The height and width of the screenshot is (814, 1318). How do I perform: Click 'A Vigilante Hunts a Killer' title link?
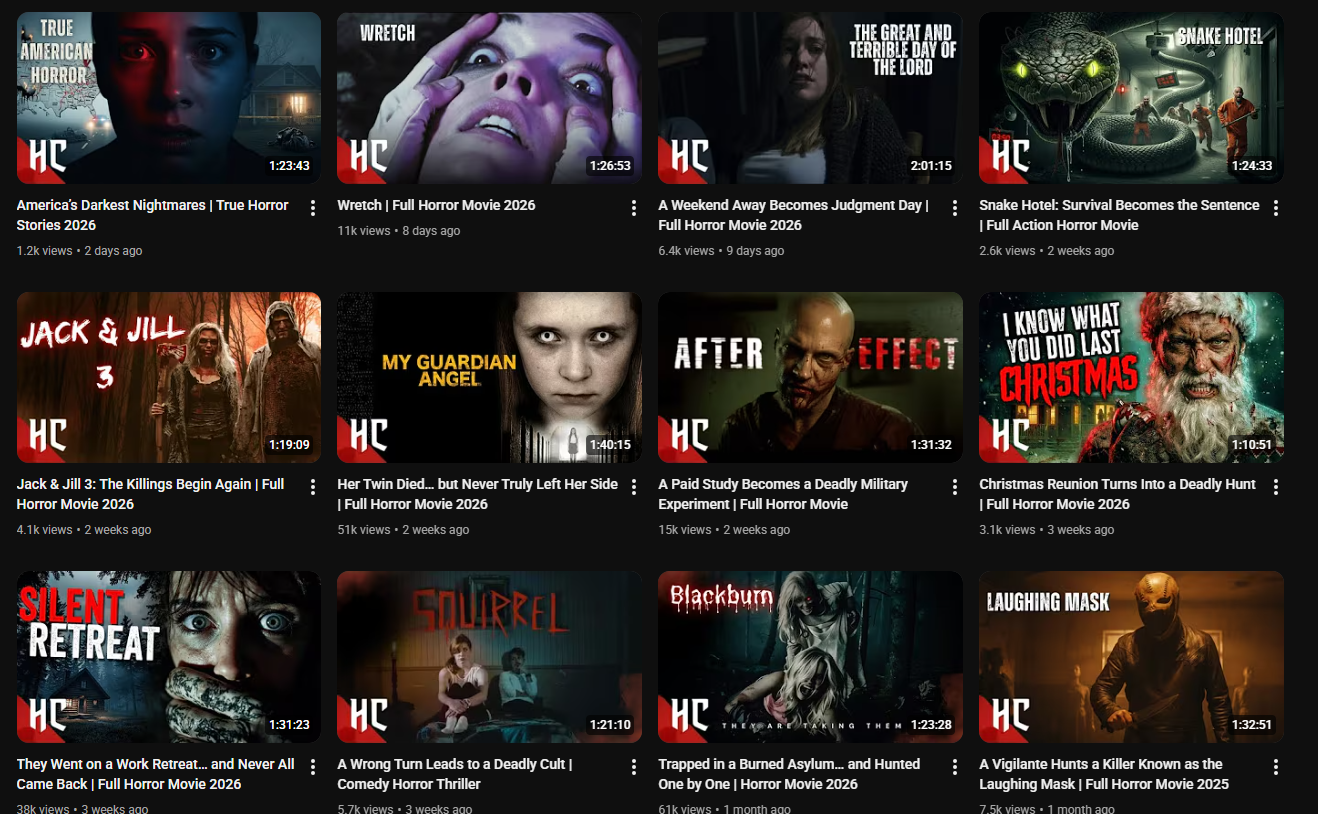(x=1104, y=774)
